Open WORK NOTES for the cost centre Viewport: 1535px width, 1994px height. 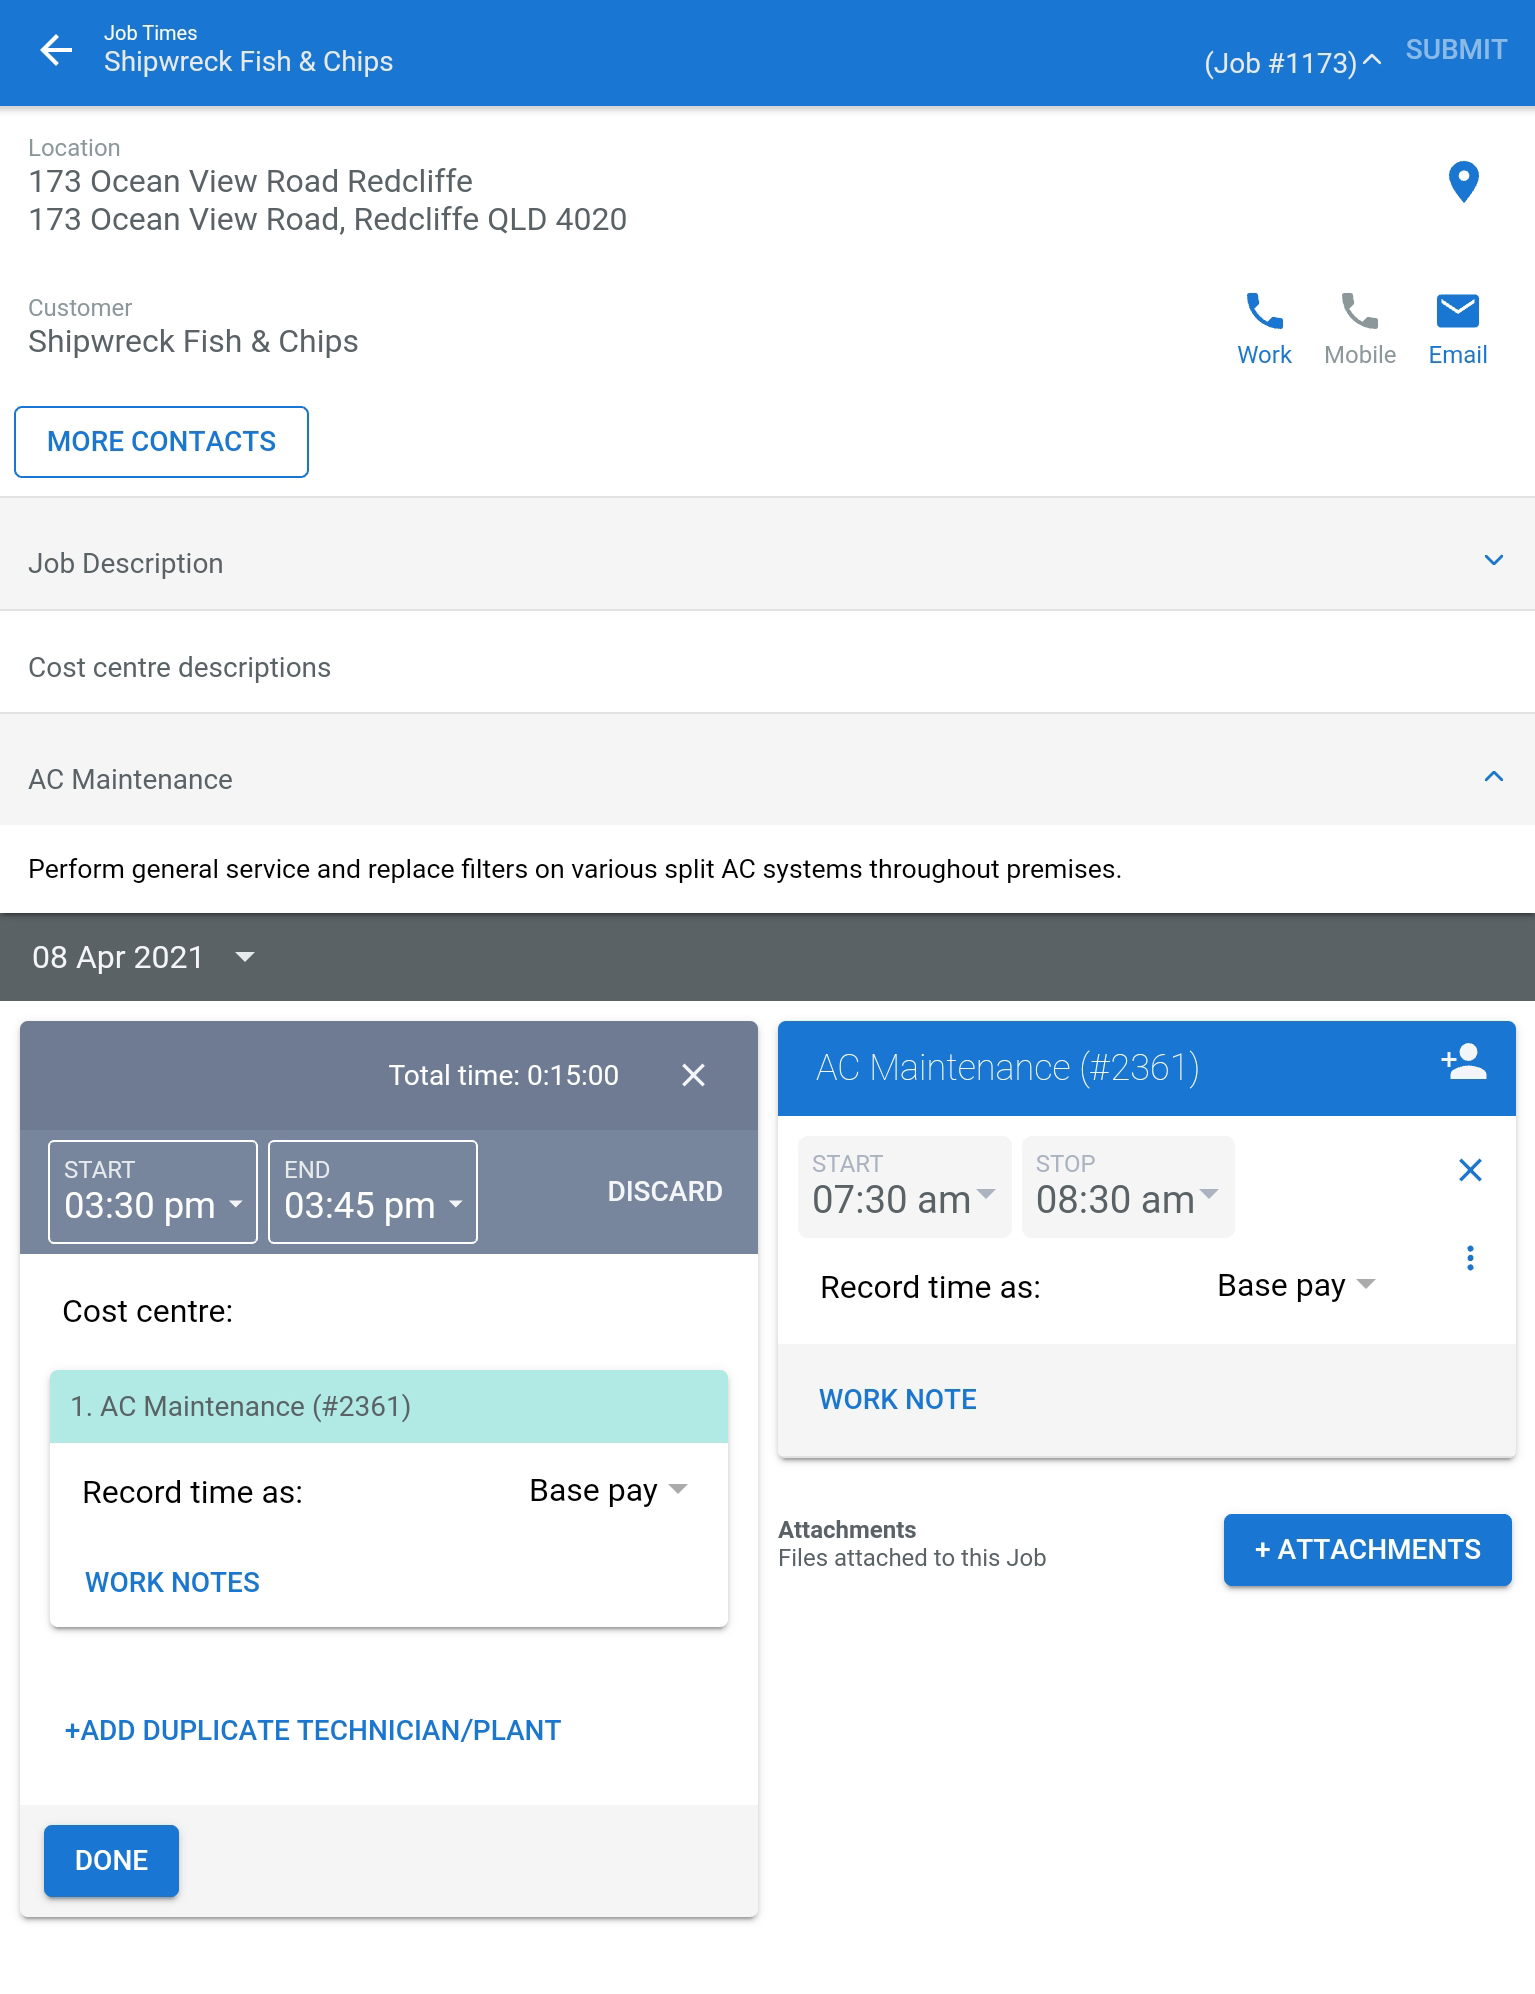click(x=172, y=1582)
